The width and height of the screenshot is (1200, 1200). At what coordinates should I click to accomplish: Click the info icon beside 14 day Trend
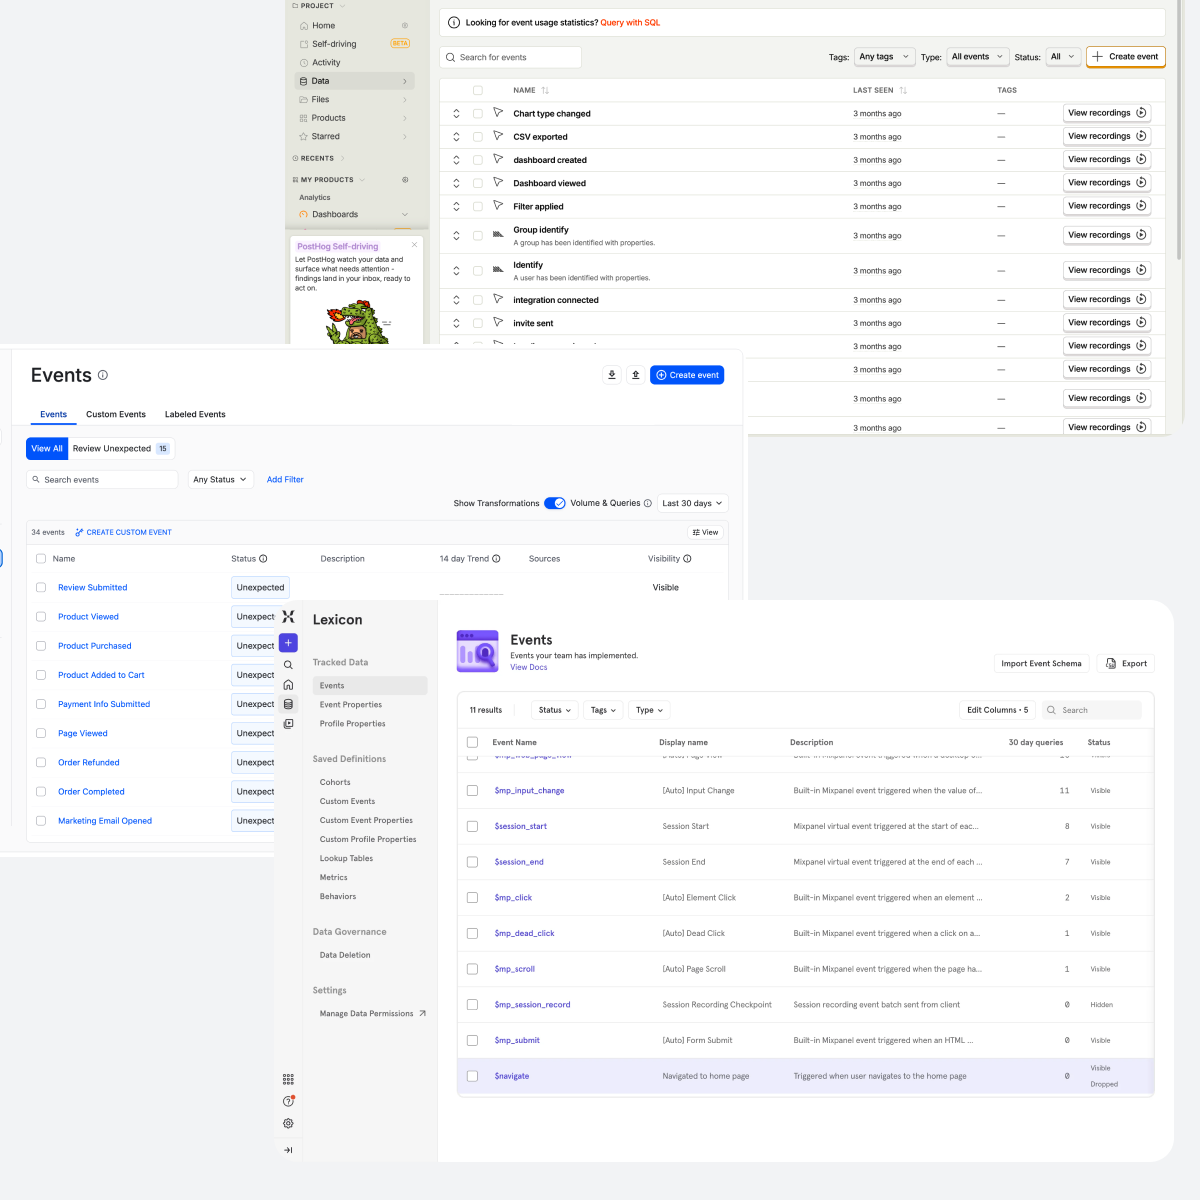point(496,559)
